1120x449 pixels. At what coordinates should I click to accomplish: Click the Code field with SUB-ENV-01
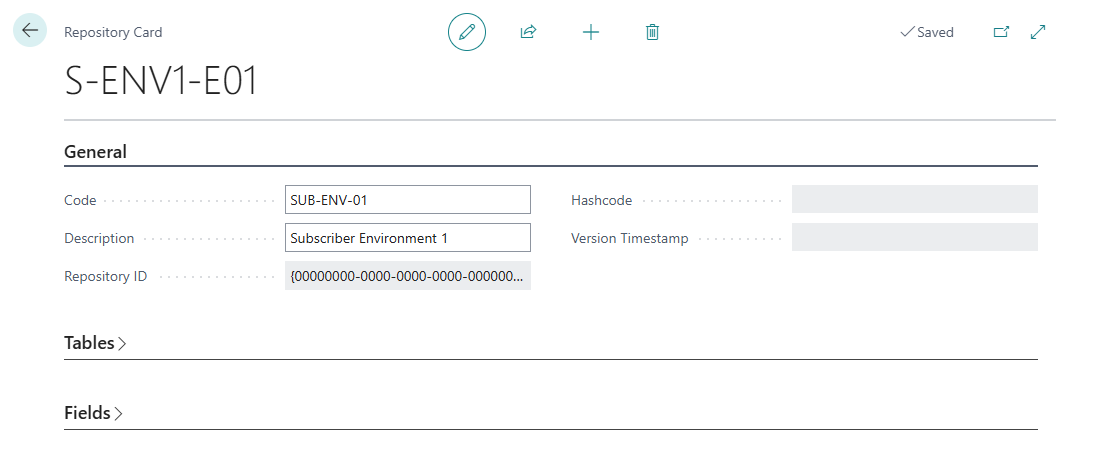[x=407, y=200]
